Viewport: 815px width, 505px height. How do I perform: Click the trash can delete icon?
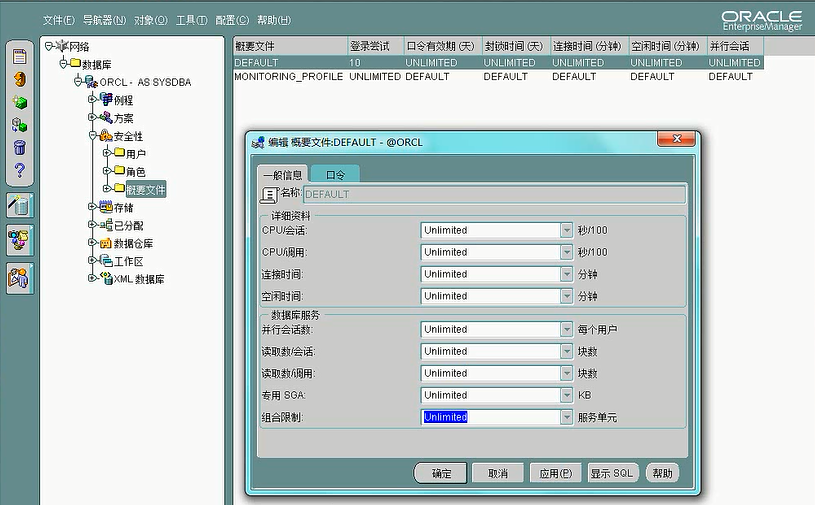(x=20, y=148)
